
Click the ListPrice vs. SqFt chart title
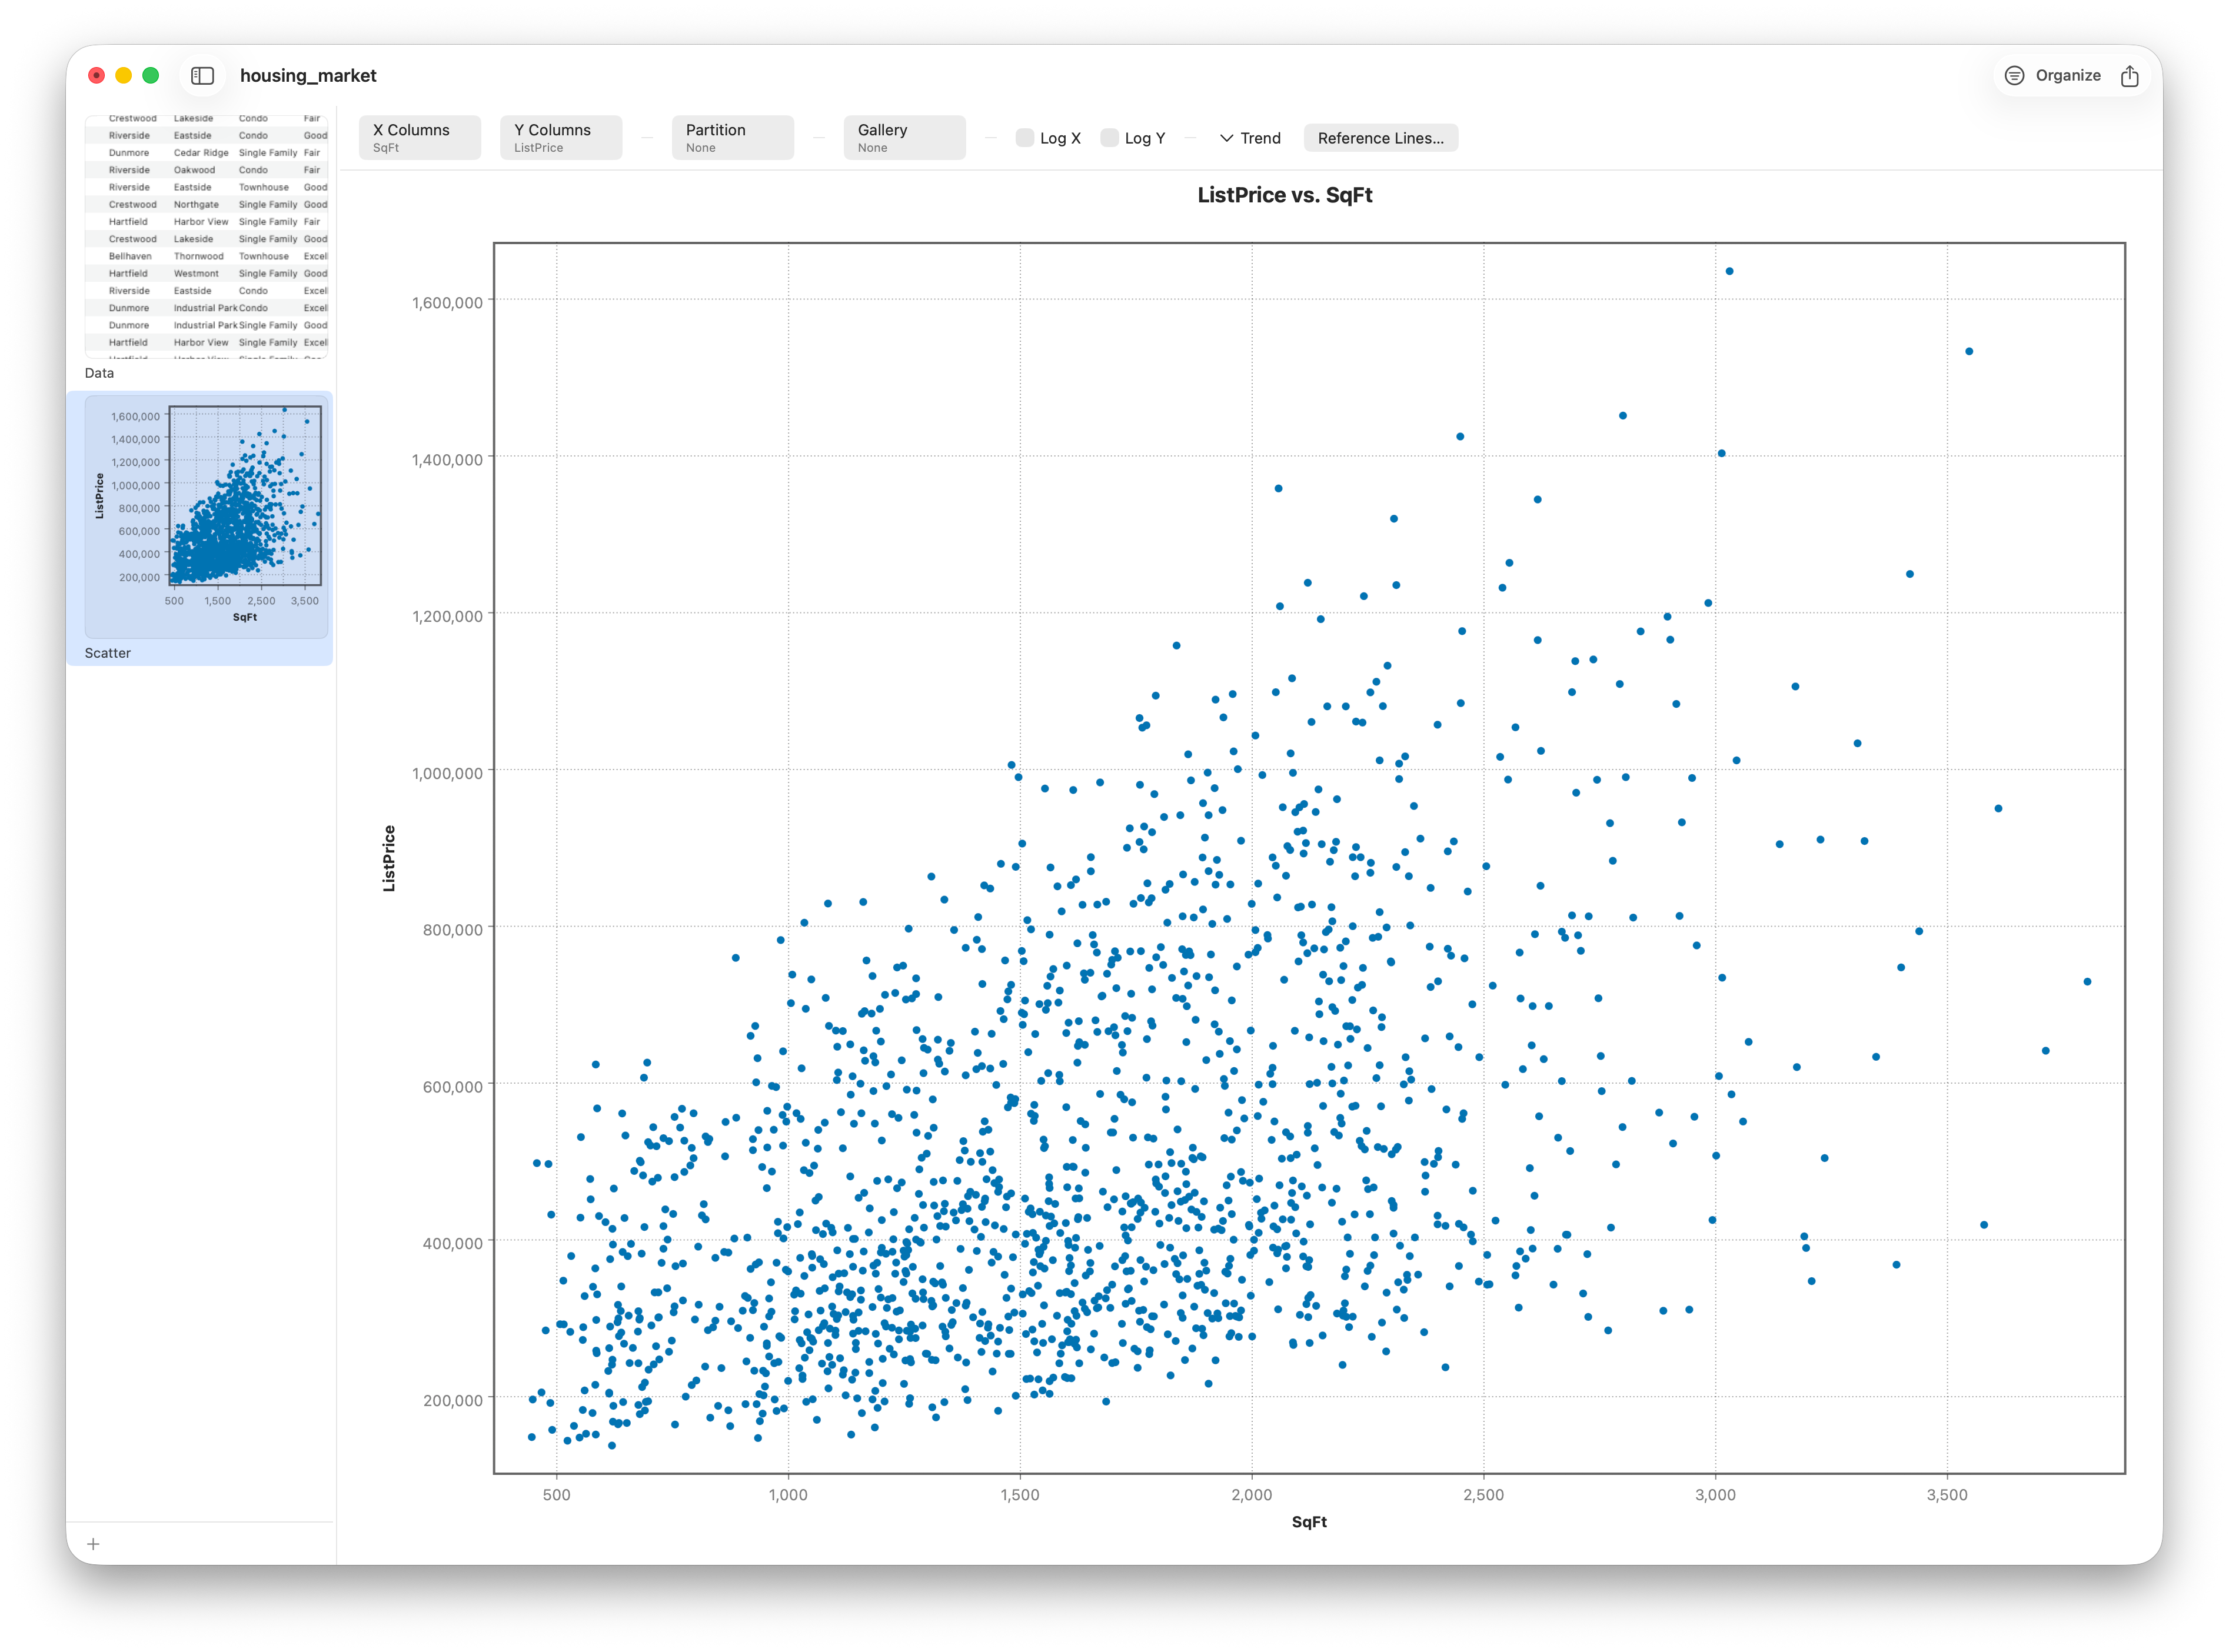[1284, 195]
